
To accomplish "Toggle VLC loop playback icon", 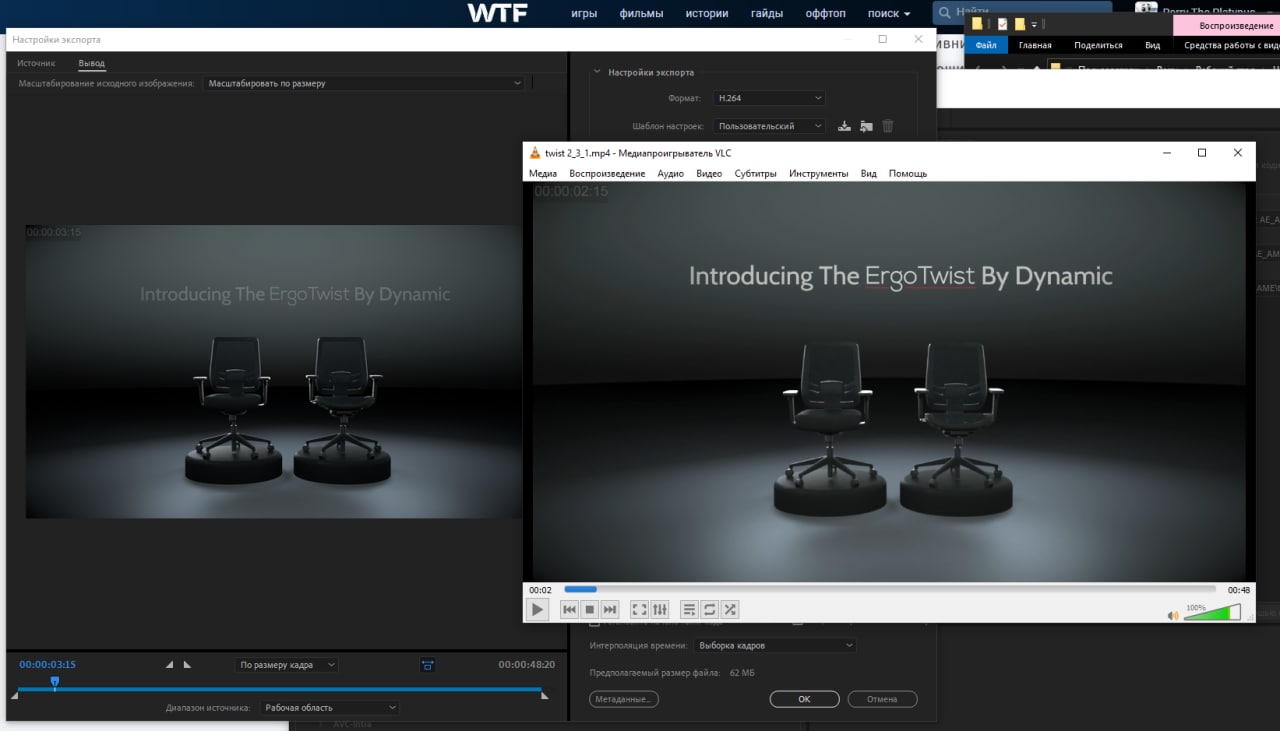I will click(710, 609).
